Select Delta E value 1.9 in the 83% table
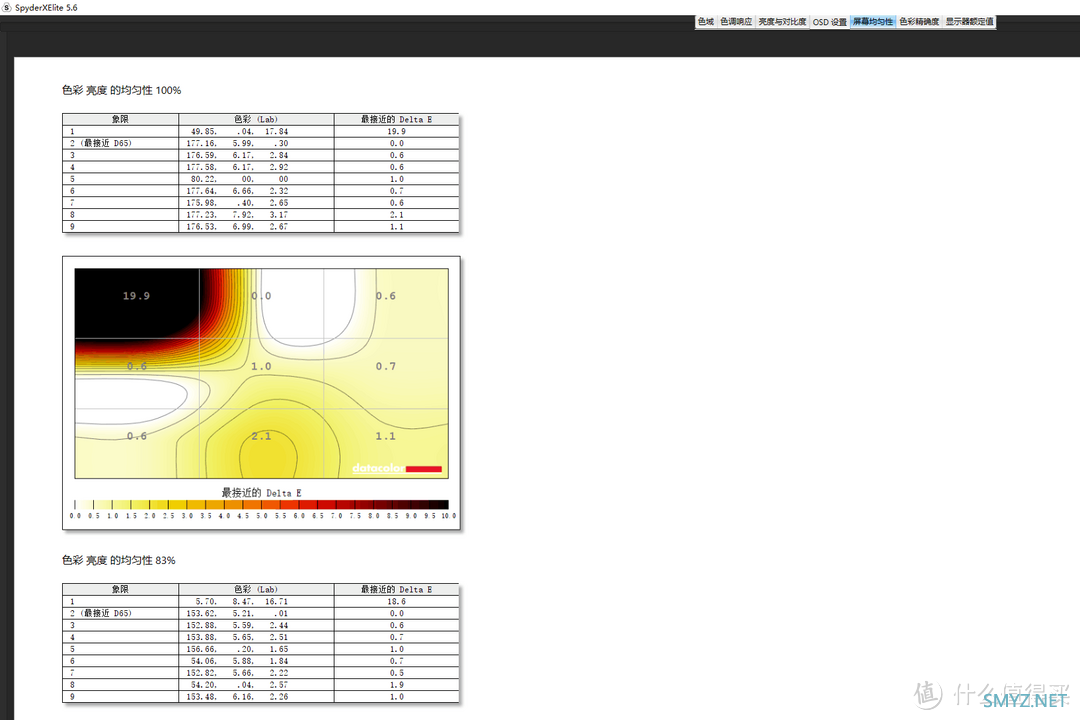 (x=397, y=685)
